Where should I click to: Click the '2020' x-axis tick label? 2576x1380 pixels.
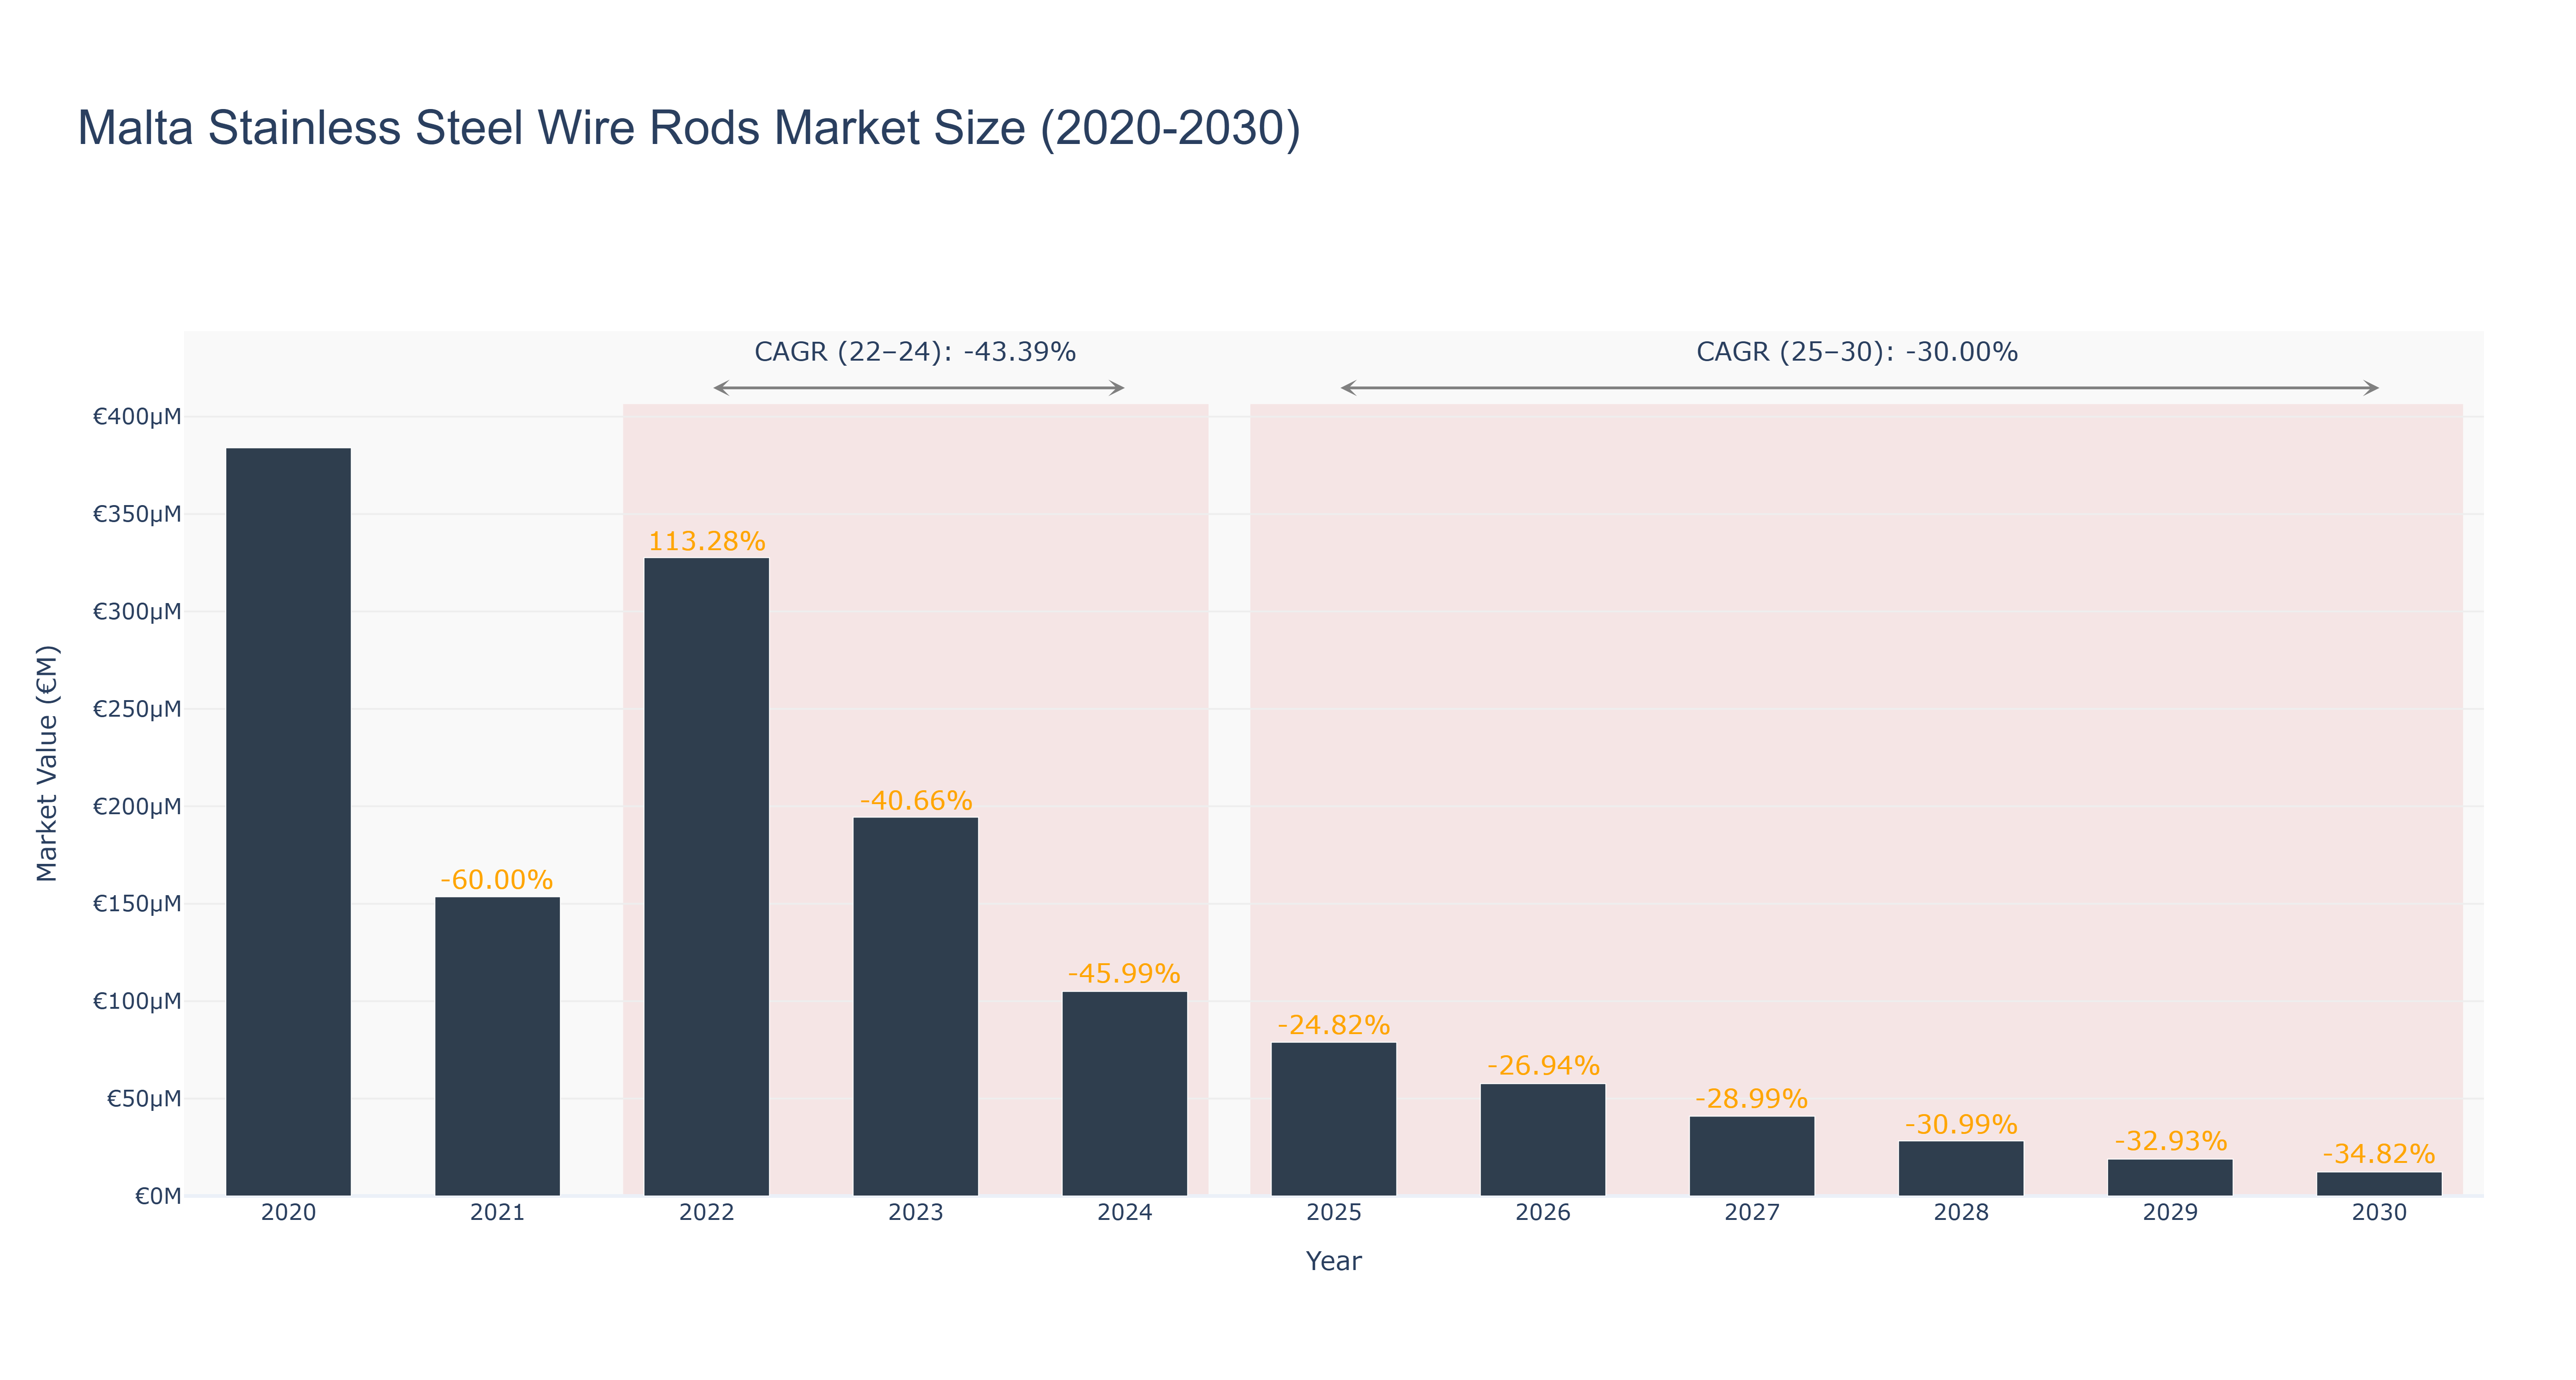[x=288, y=1213]
